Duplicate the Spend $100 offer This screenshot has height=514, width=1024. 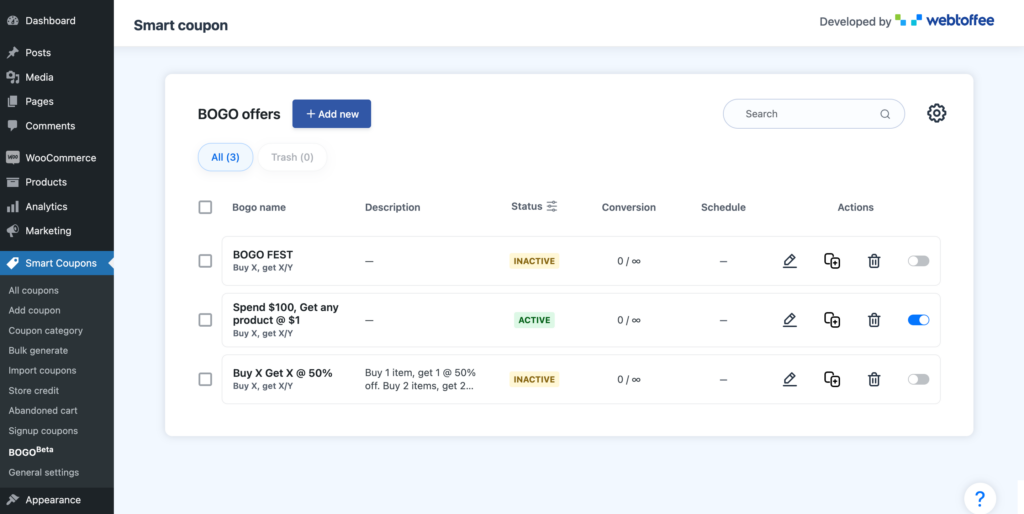coord(832,320)
